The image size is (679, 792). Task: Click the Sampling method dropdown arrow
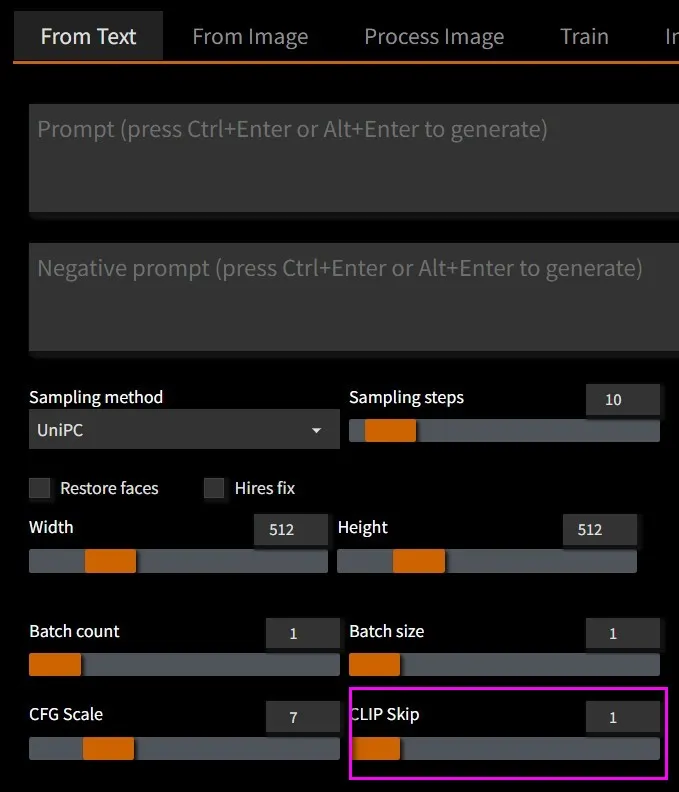point(317,430)
